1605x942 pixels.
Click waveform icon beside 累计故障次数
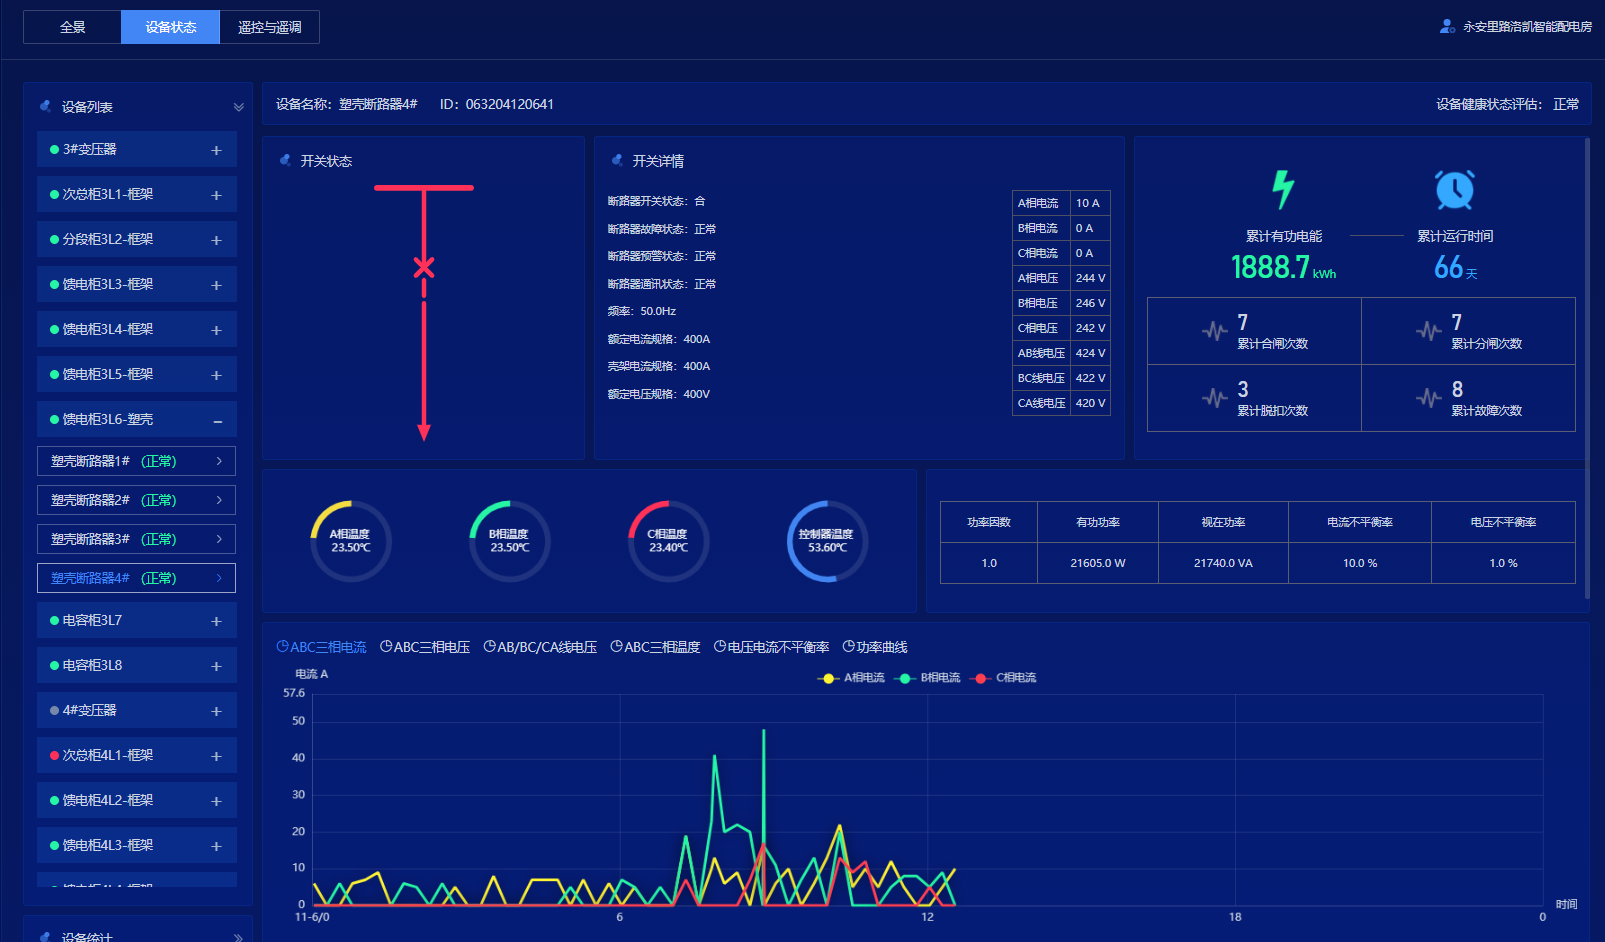[1429, 398]
